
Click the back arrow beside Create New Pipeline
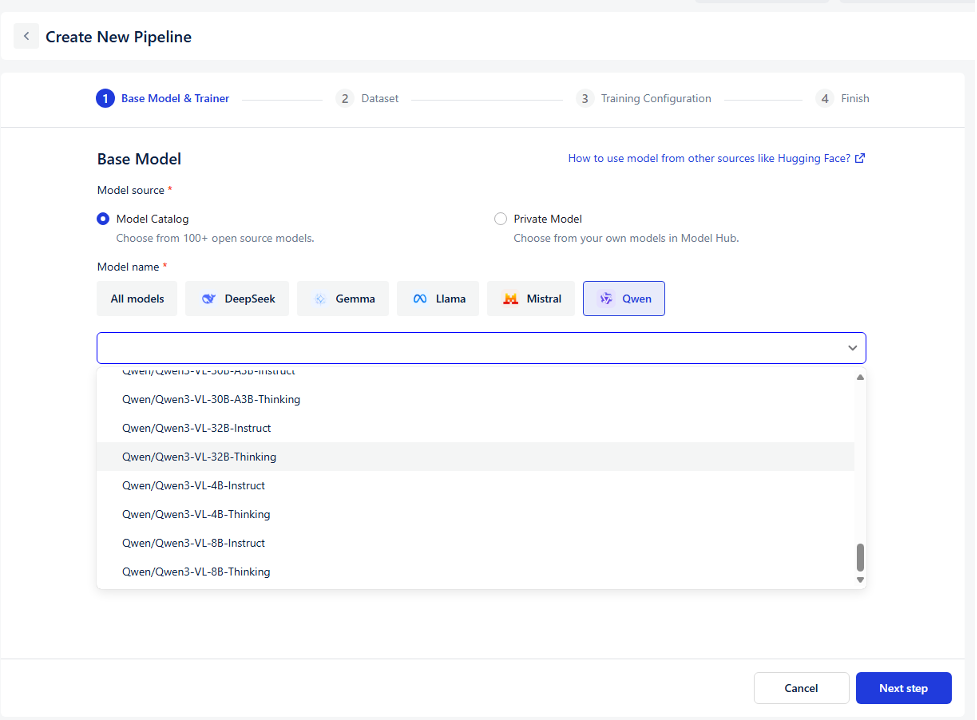(x=26, y=37)
